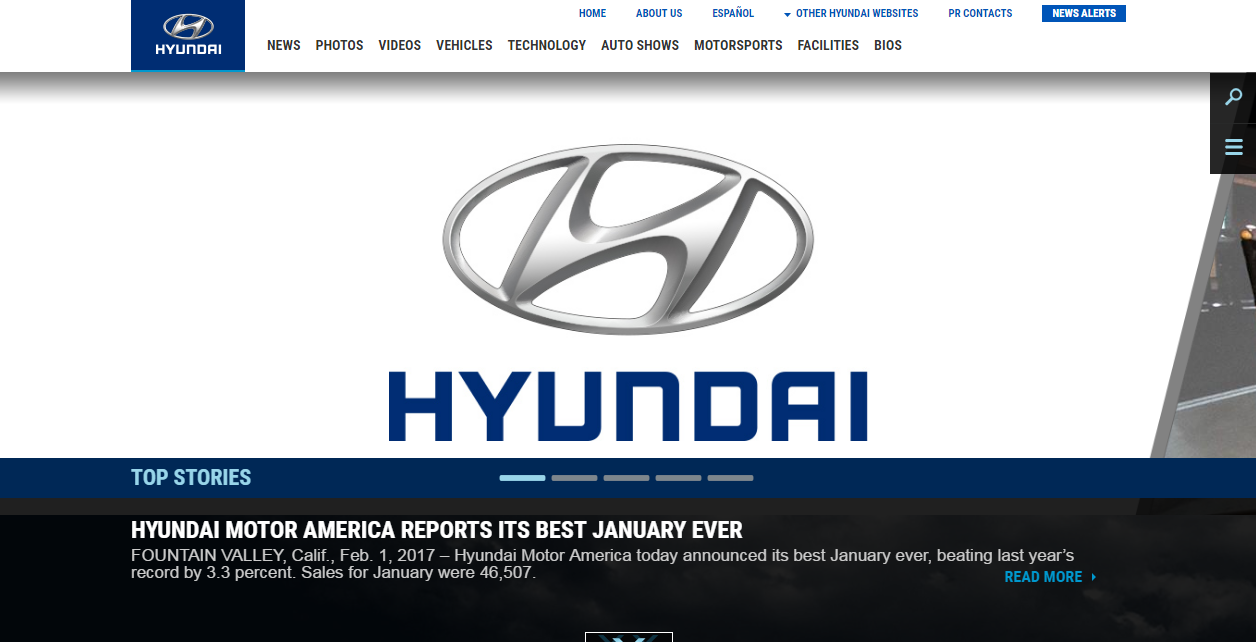Select the first carousel slide indicator
This screenshot has width=1256, height=642.
tap(522, 478)
